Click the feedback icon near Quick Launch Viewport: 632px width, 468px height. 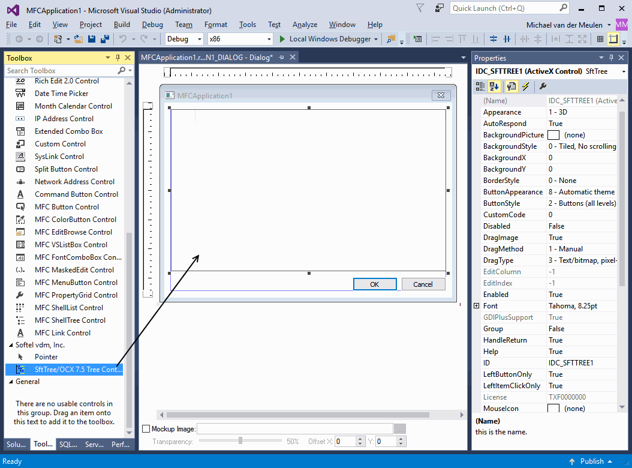pos(439,8)
